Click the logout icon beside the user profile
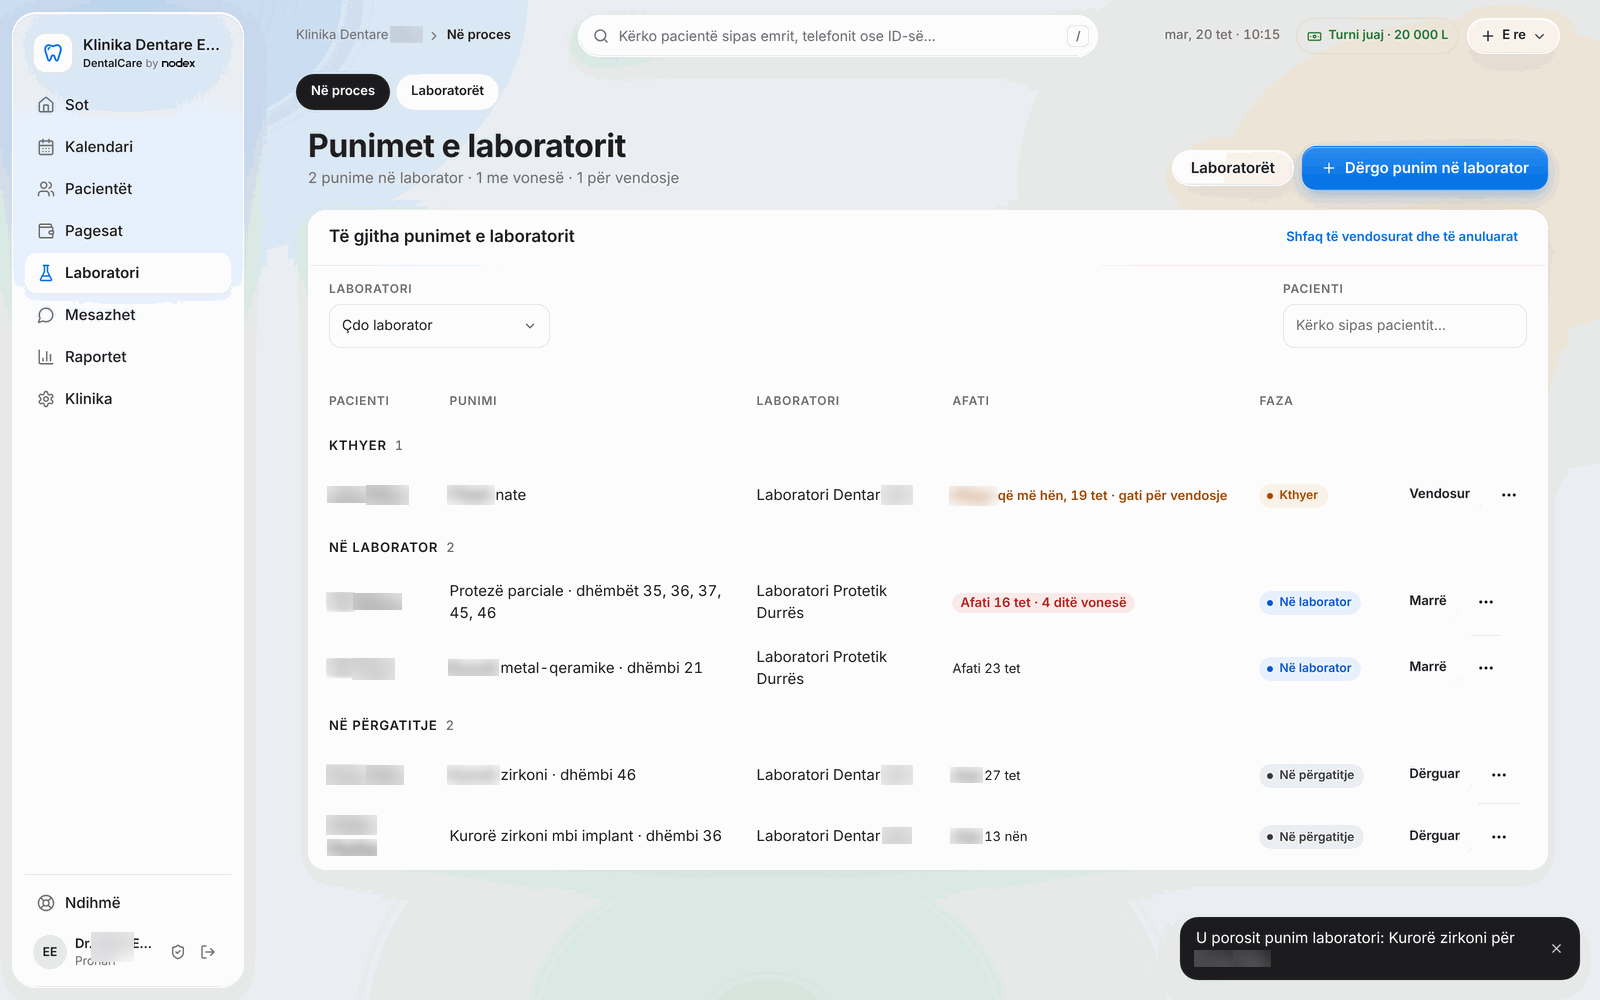1600x1000 pixels. click(208, 952)
